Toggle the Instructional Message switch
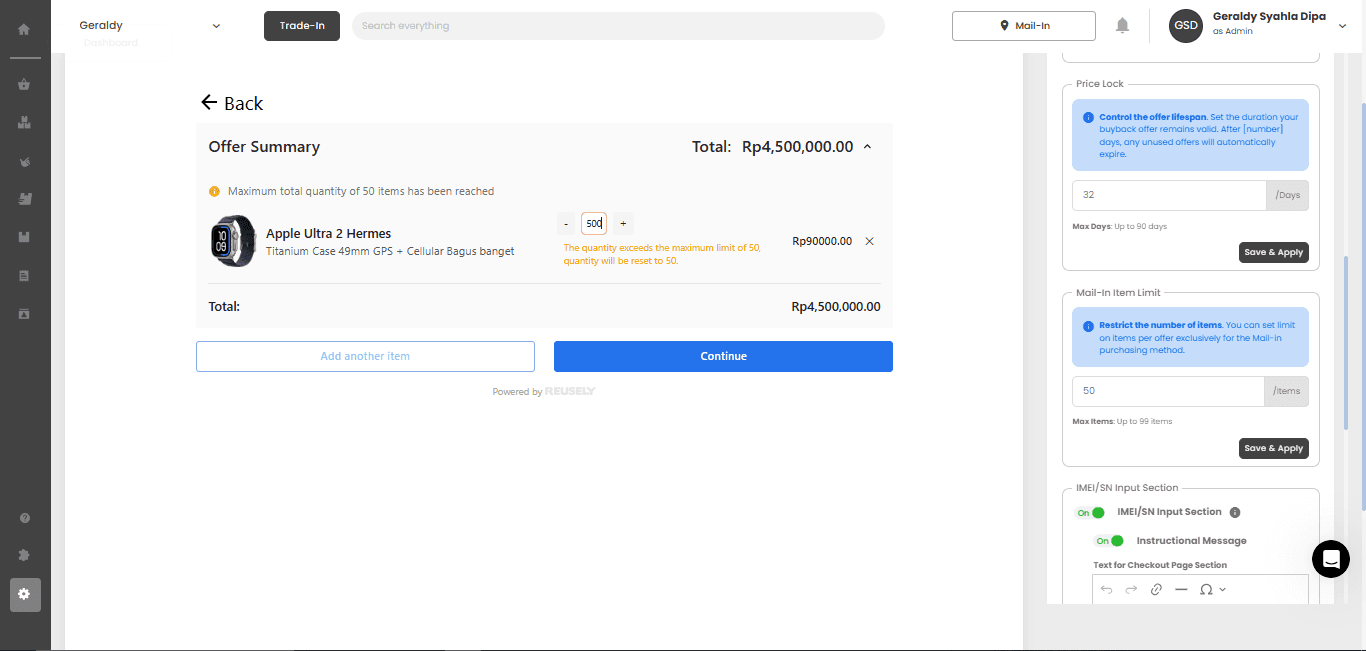 pyautogui.click(x=1109, y=541)
